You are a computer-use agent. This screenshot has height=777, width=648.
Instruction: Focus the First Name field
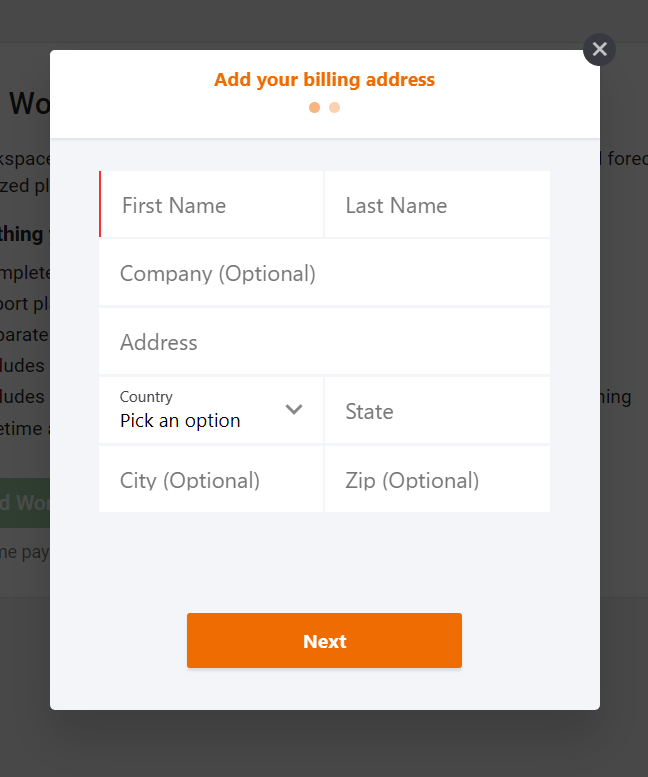tap(212, 204)
